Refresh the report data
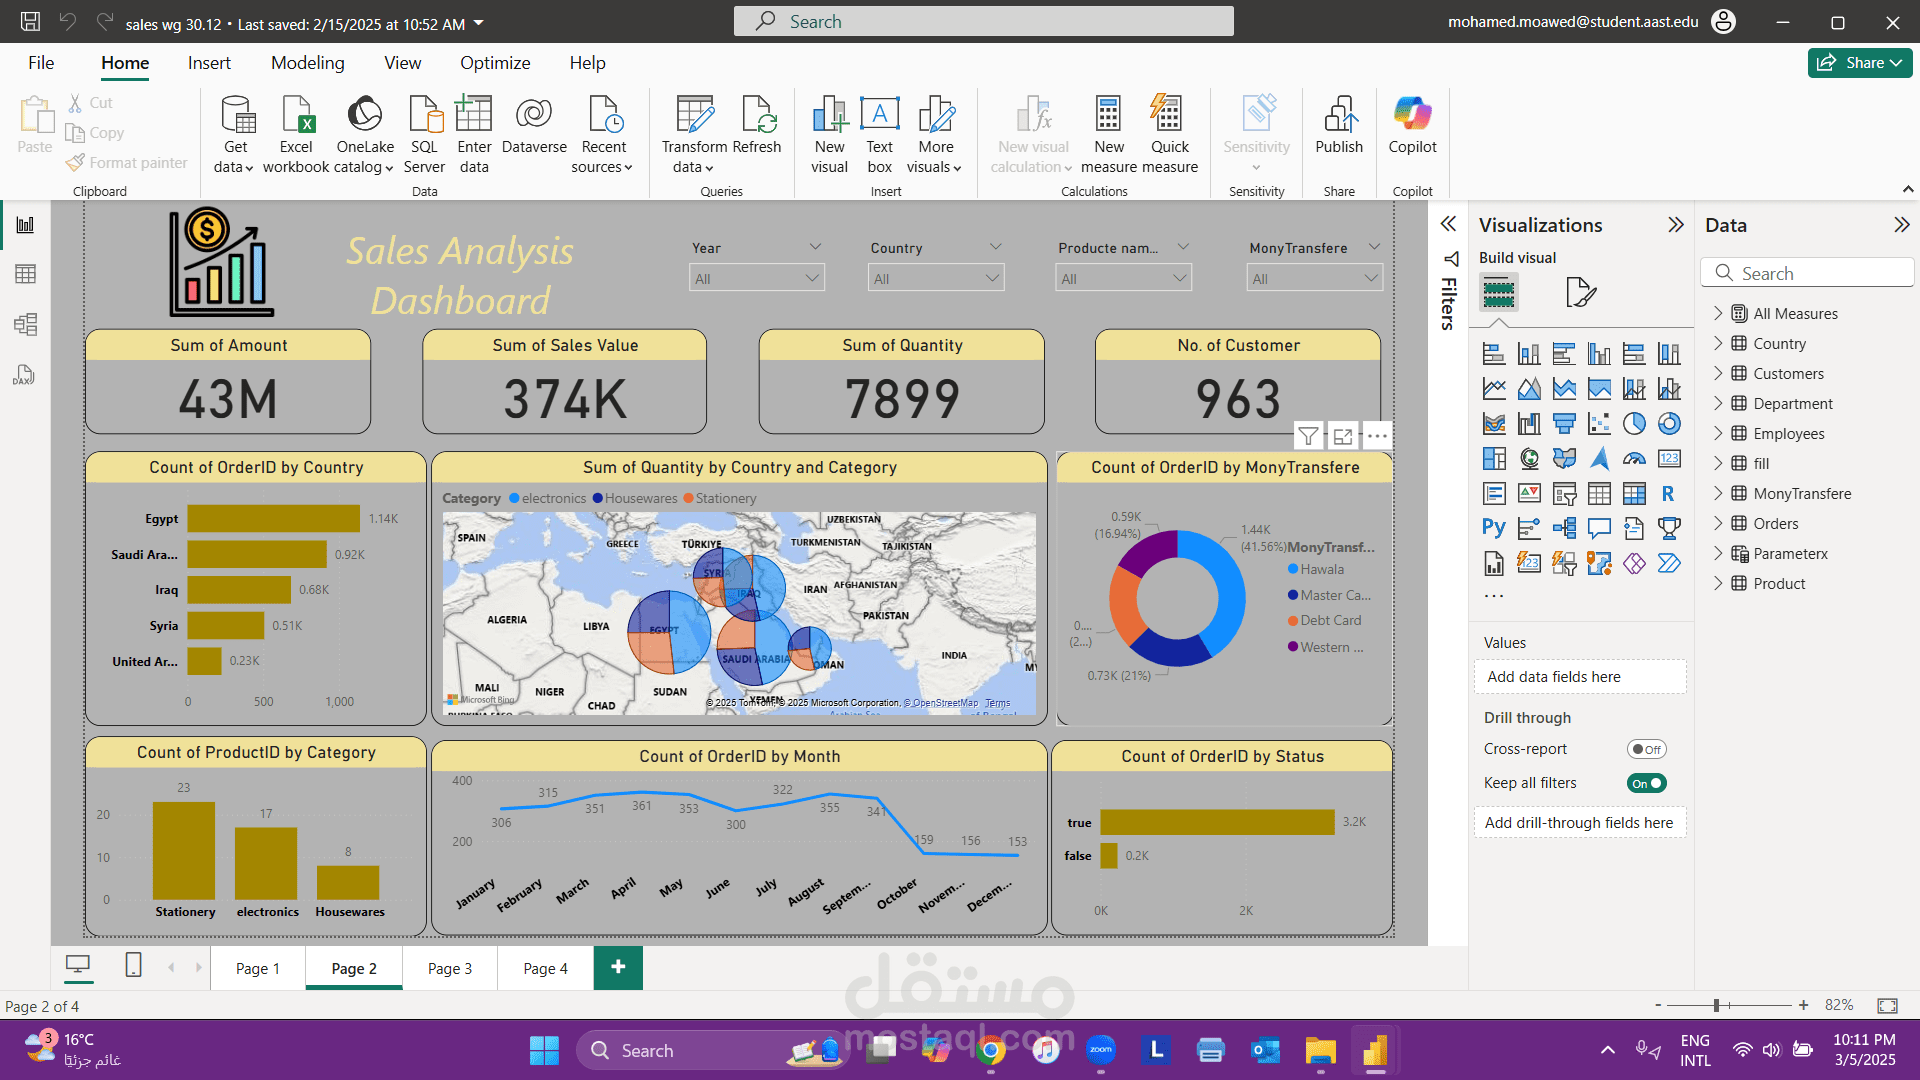1920x1080 pixels. point(757,131)
